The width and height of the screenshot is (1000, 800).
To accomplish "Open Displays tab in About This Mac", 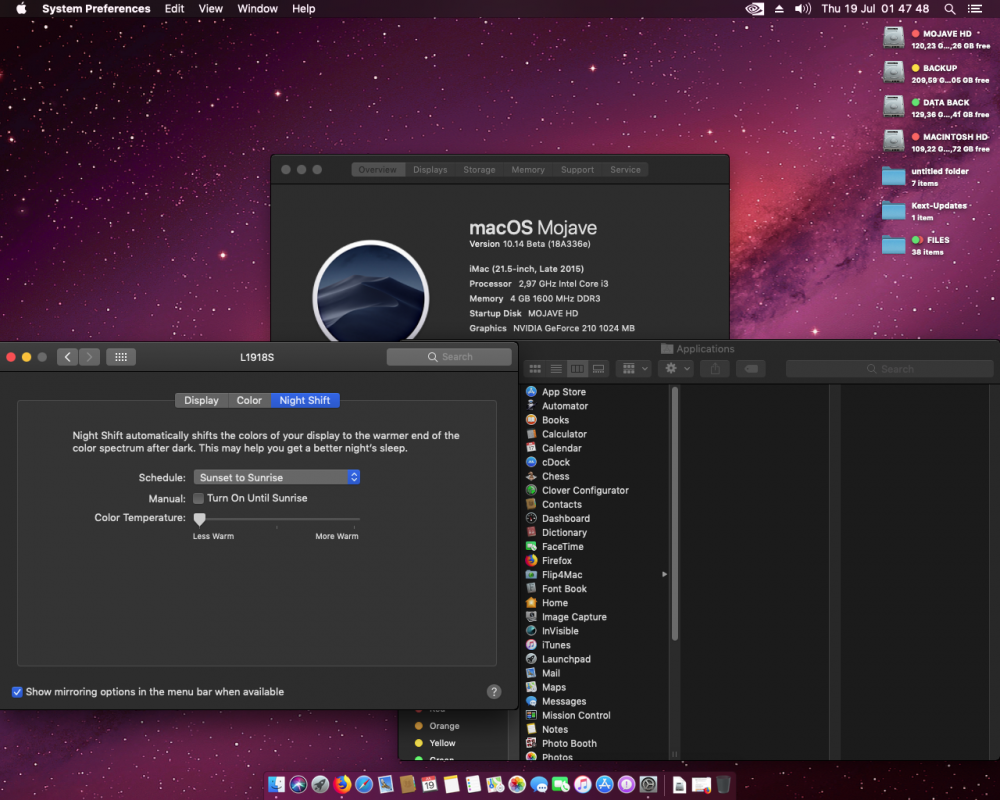I will coord(430,170).
